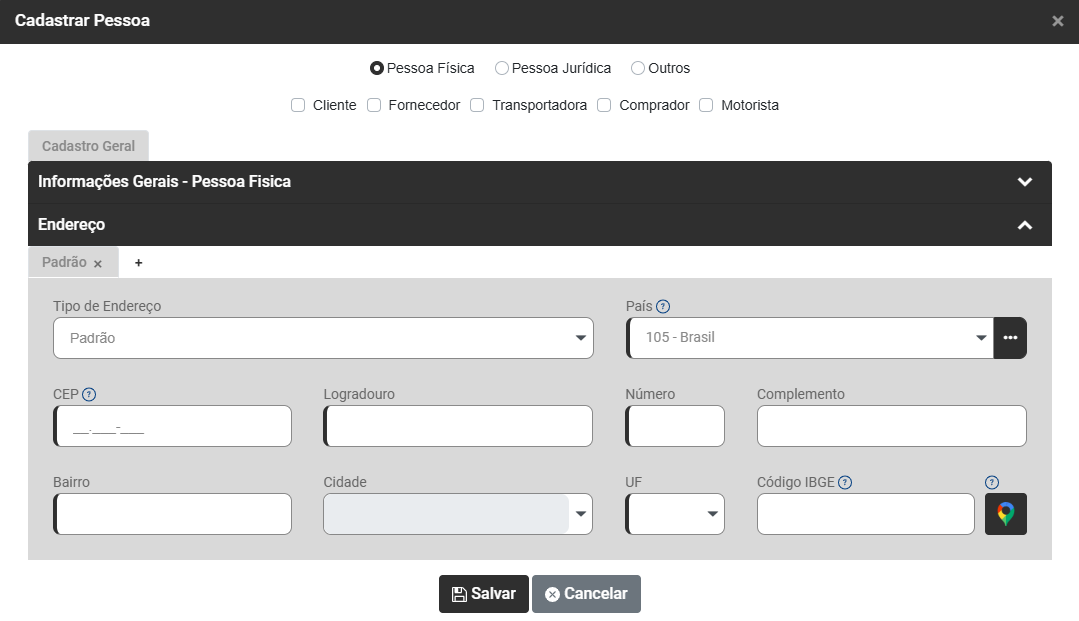Tick the Motorista checkbox
Image resolution: width=1079 pixels, height=621 pixels.
[706, 105]
